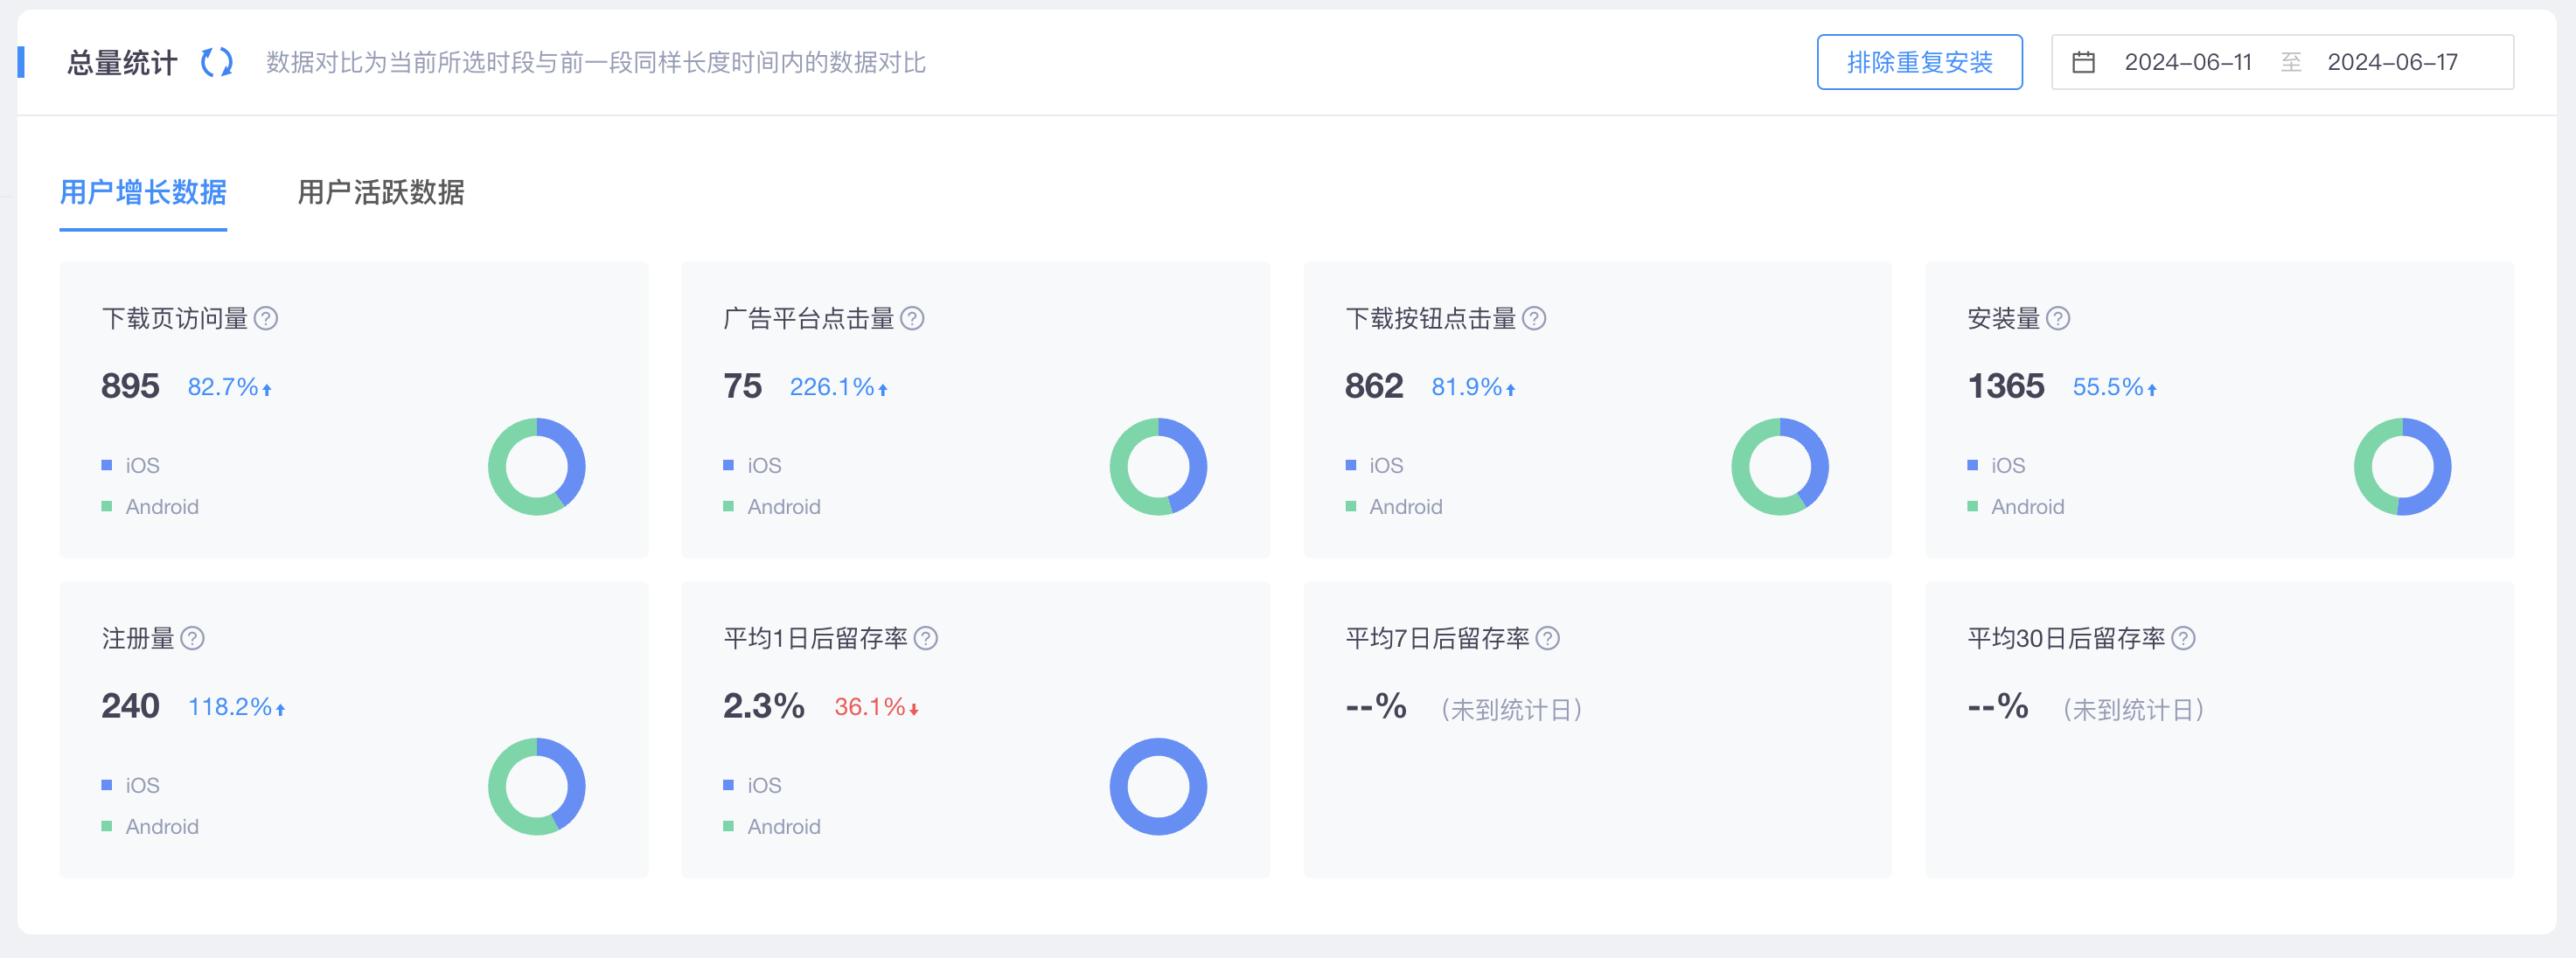
Task: Toggle iOS legend in 下载页访问量 card
Action: tap(131, 465)
